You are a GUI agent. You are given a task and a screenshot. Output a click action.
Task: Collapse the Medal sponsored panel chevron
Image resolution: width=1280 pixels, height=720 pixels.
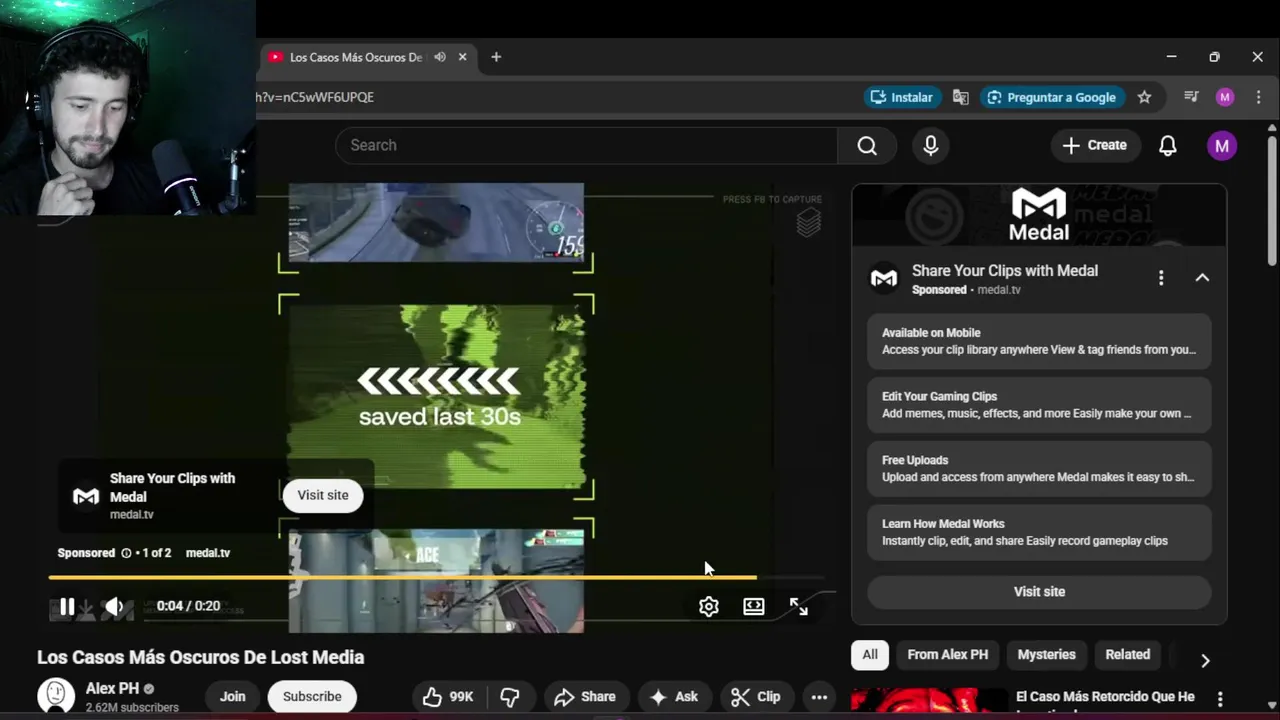tap(1202, 278)
